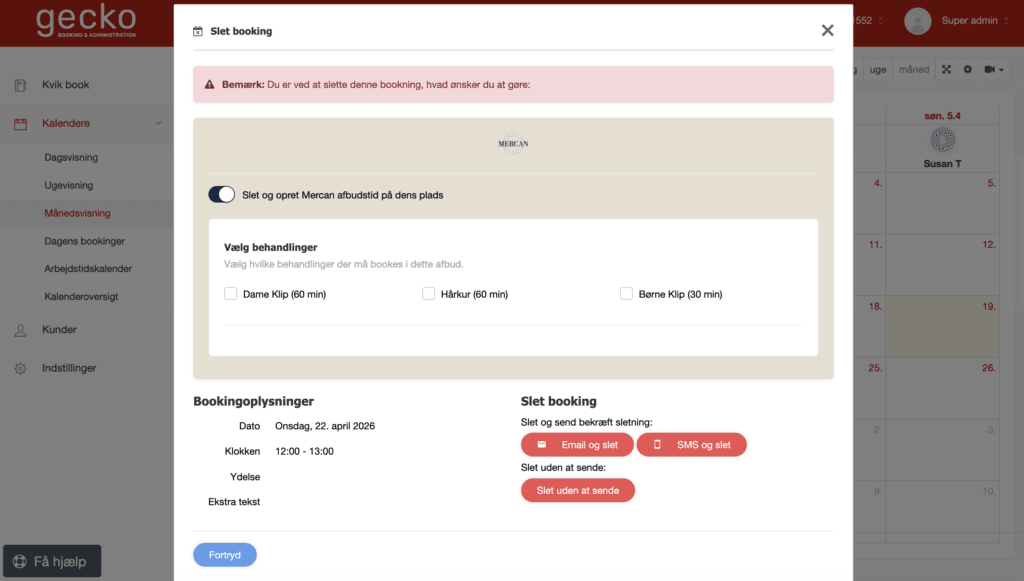Click the Email og slet button
This screenshot has width=1024, height=581.
click(577, 445)
